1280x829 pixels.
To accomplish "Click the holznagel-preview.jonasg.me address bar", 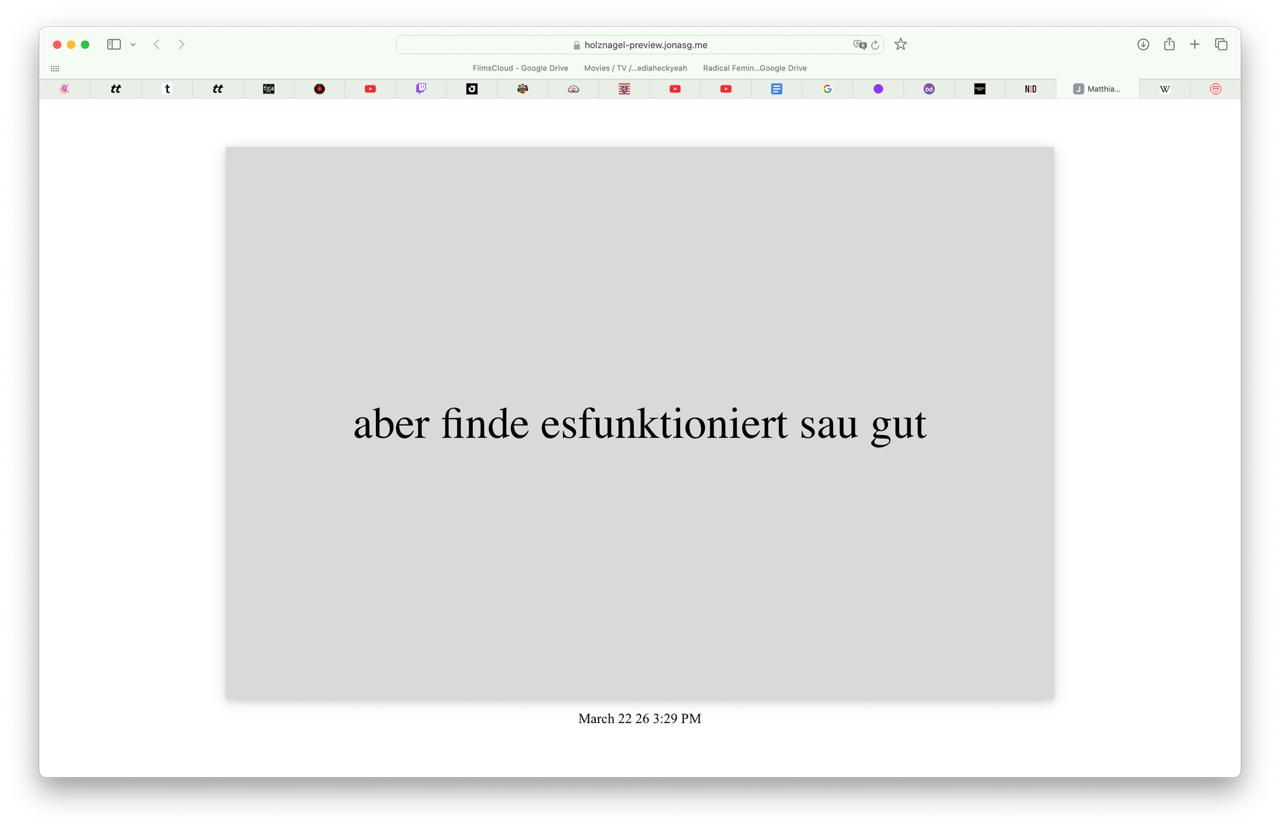I will [x=640, y=45].
